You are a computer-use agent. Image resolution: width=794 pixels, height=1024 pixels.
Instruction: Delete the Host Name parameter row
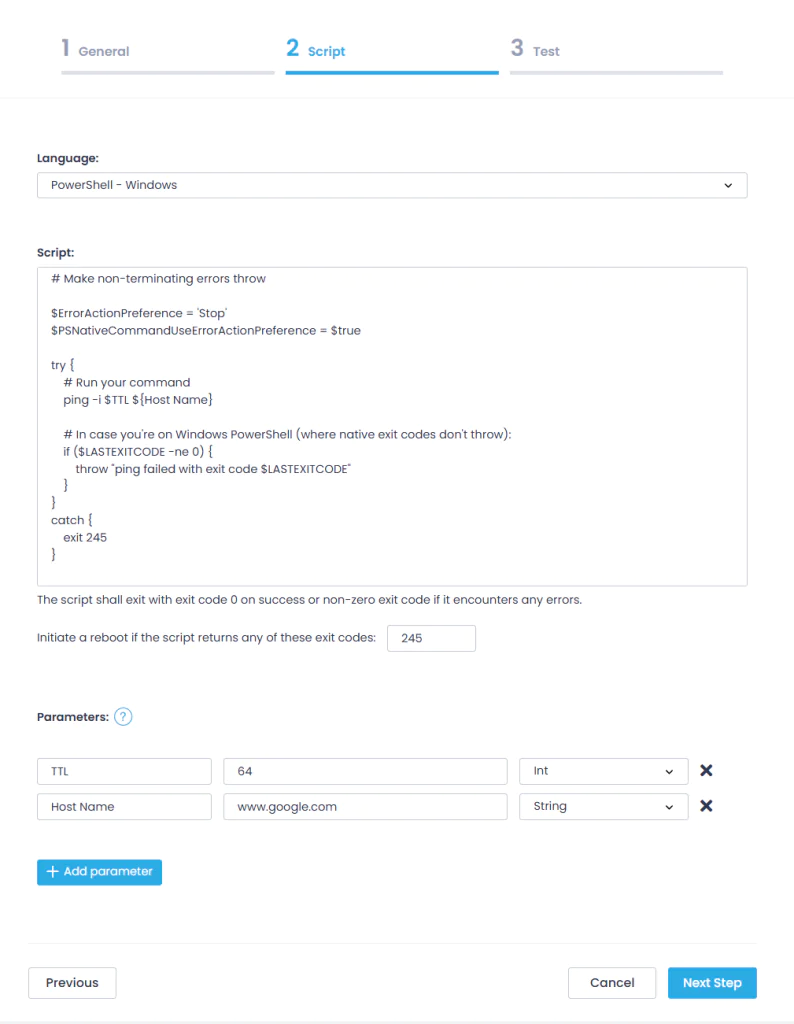pos(706,806)
